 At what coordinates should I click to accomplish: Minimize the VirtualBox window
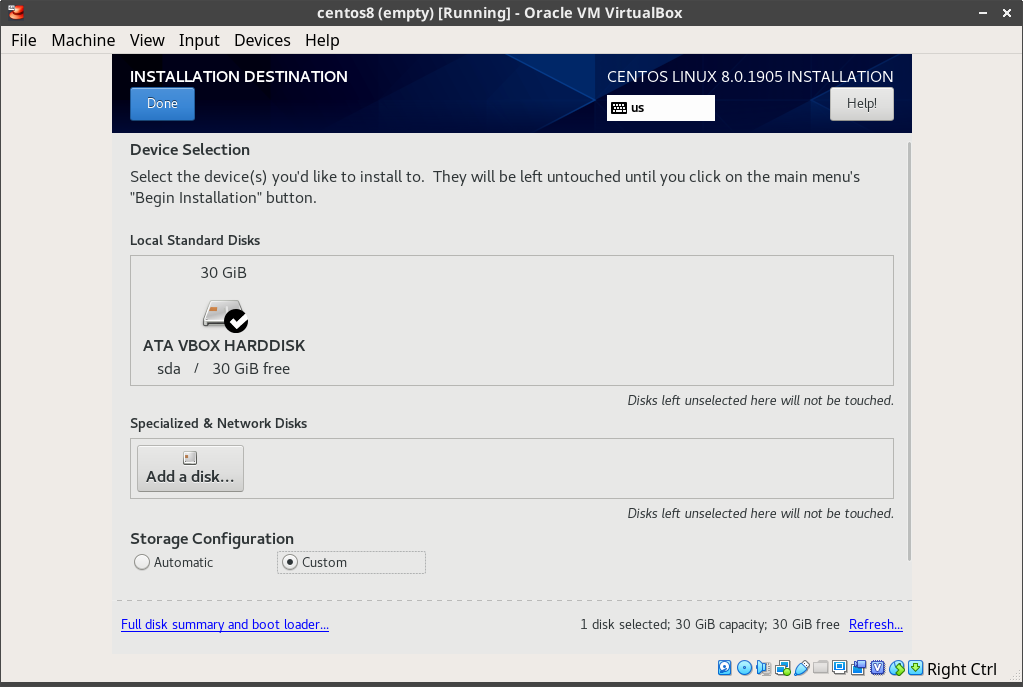coord(983,13)
